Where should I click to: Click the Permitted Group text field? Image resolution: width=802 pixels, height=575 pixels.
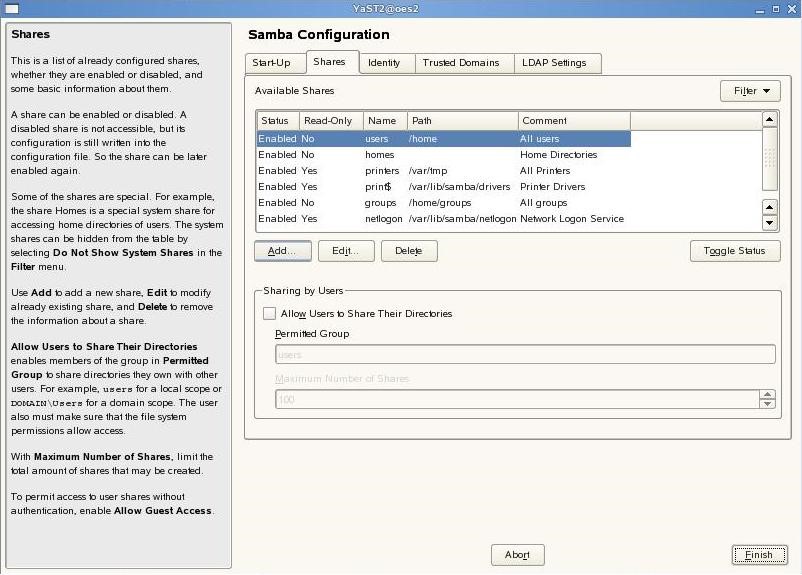pyautogui.click(x=525, y=354)
